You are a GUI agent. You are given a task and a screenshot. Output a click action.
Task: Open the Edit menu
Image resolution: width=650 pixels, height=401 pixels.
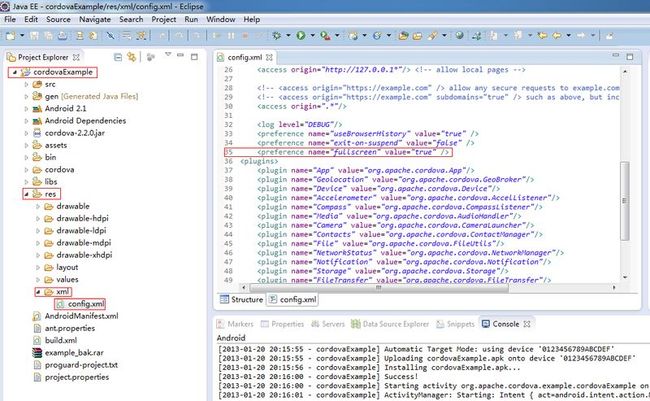[x=31, y=19]
